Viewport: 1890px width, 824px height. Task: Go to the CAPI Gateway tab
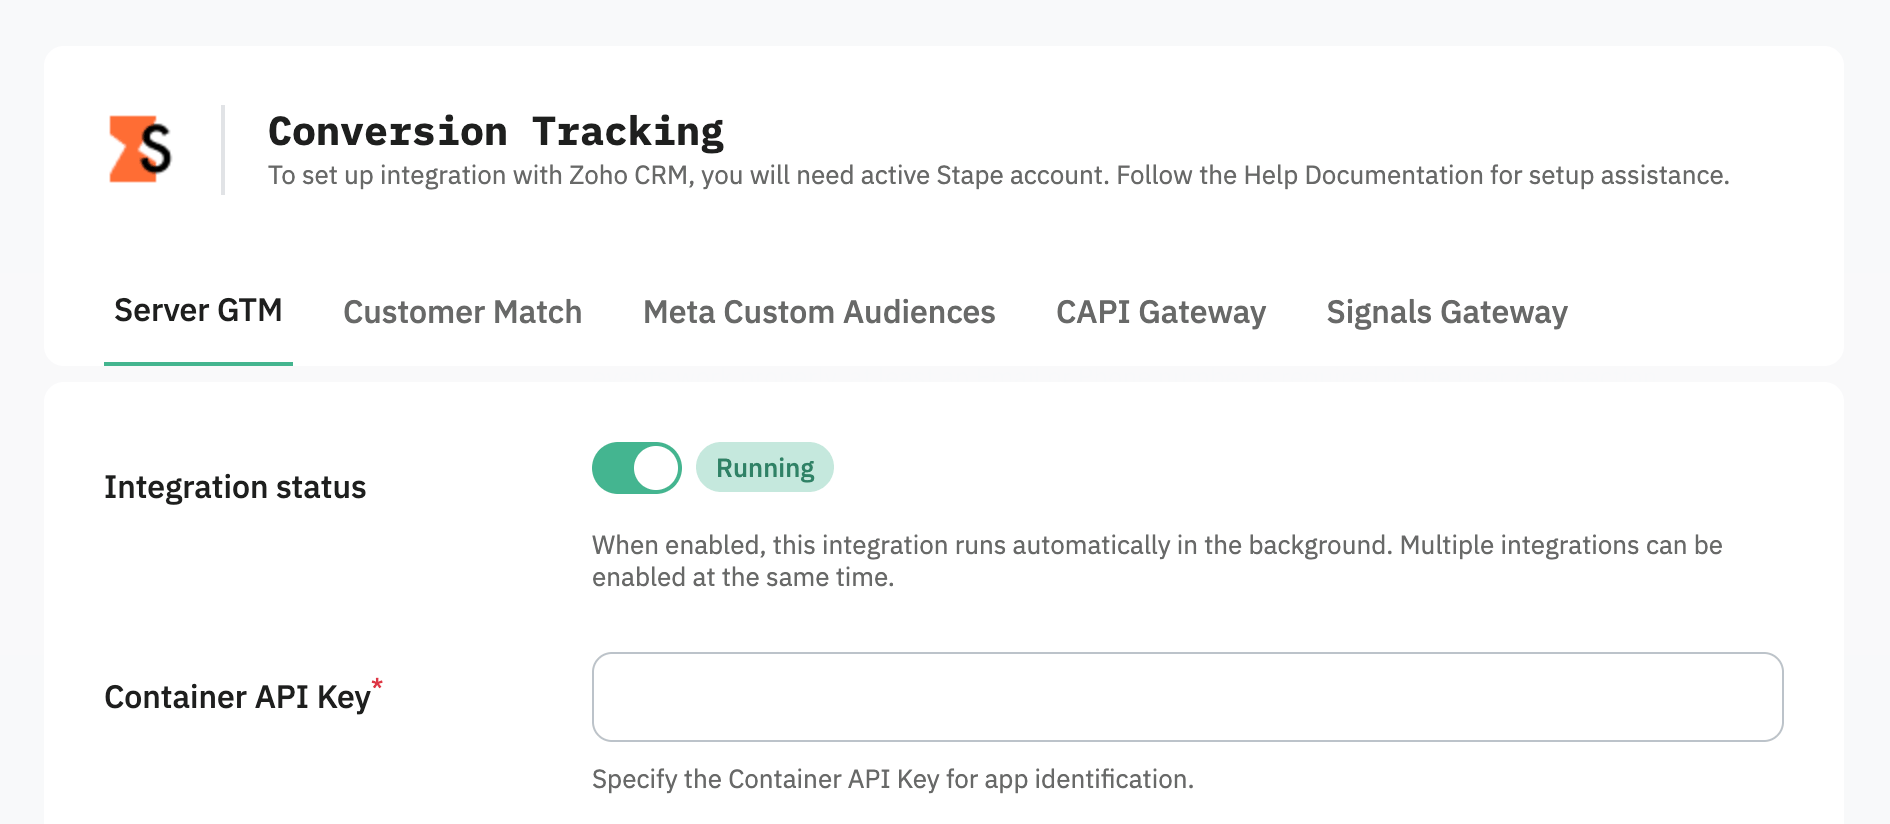[1161, 312]
